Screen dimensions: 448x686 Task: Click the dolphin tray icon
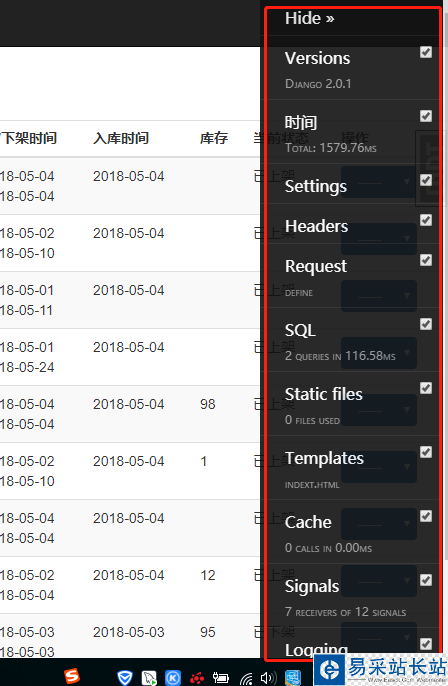tap(149, 678)
